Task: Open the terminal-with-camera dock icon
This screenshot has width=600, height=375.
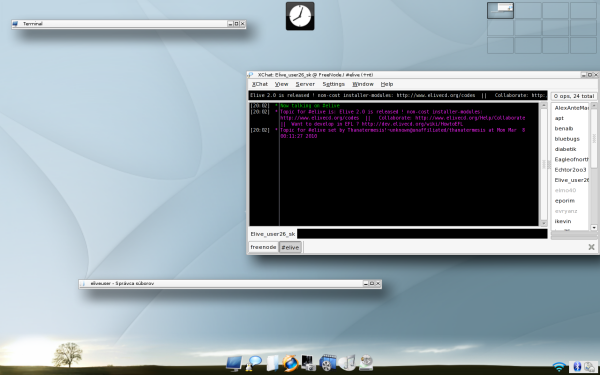Action: (x=308, y=363)
